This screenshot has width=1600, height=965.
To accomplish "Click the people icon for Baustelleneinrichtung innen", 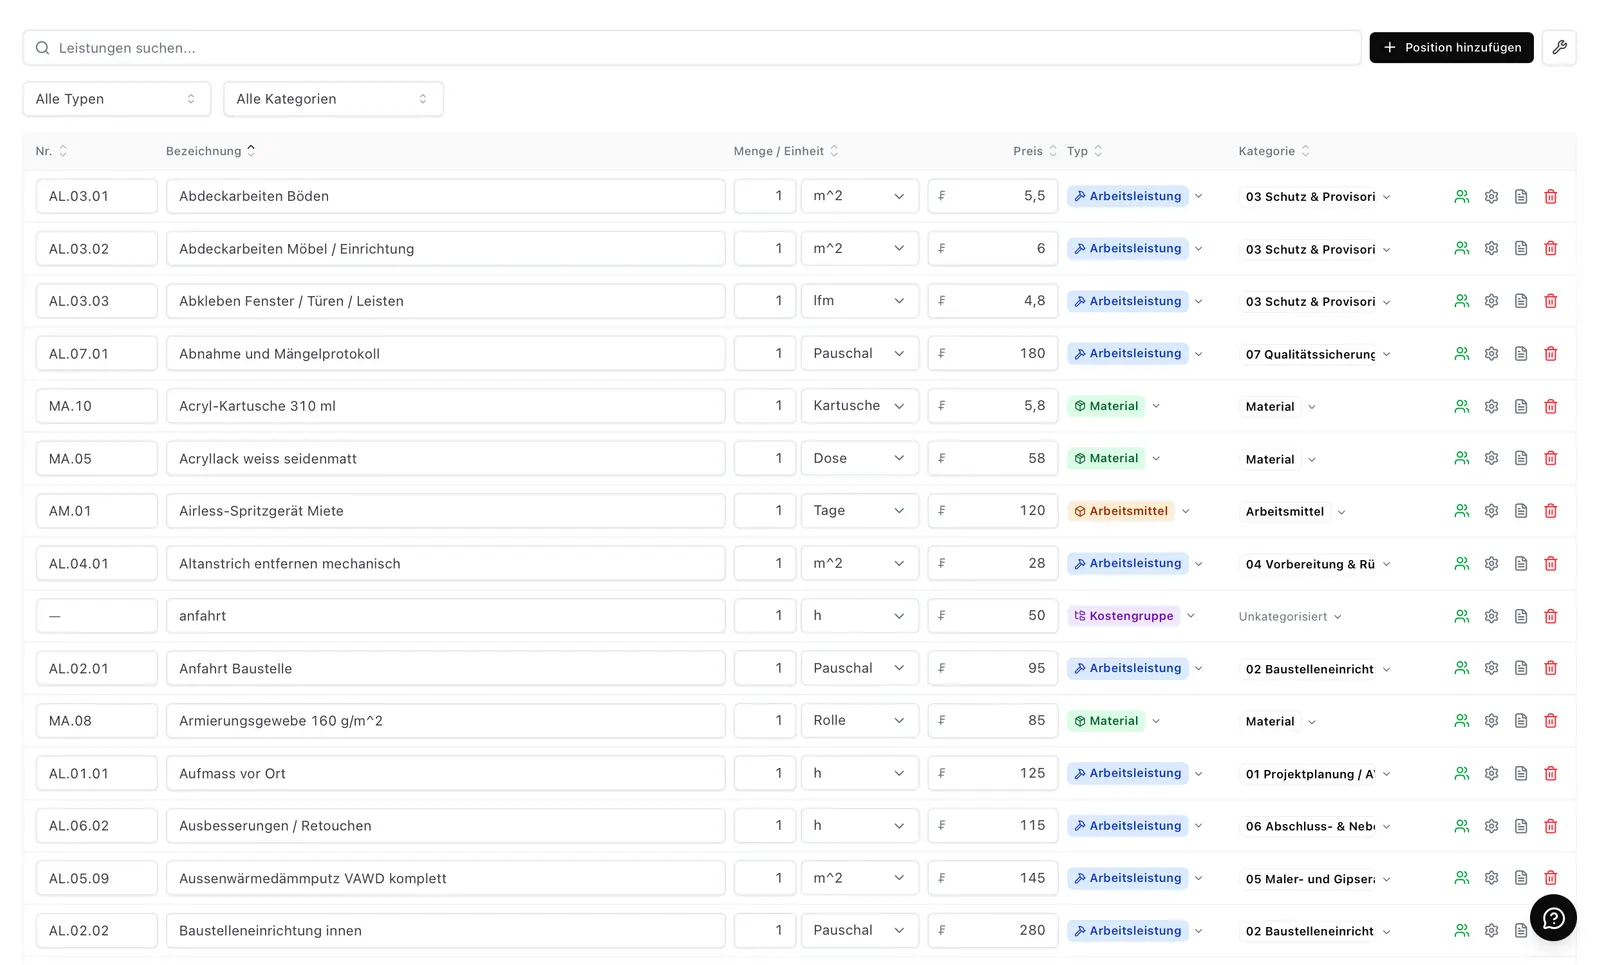I will click(x=1461, y=931).
